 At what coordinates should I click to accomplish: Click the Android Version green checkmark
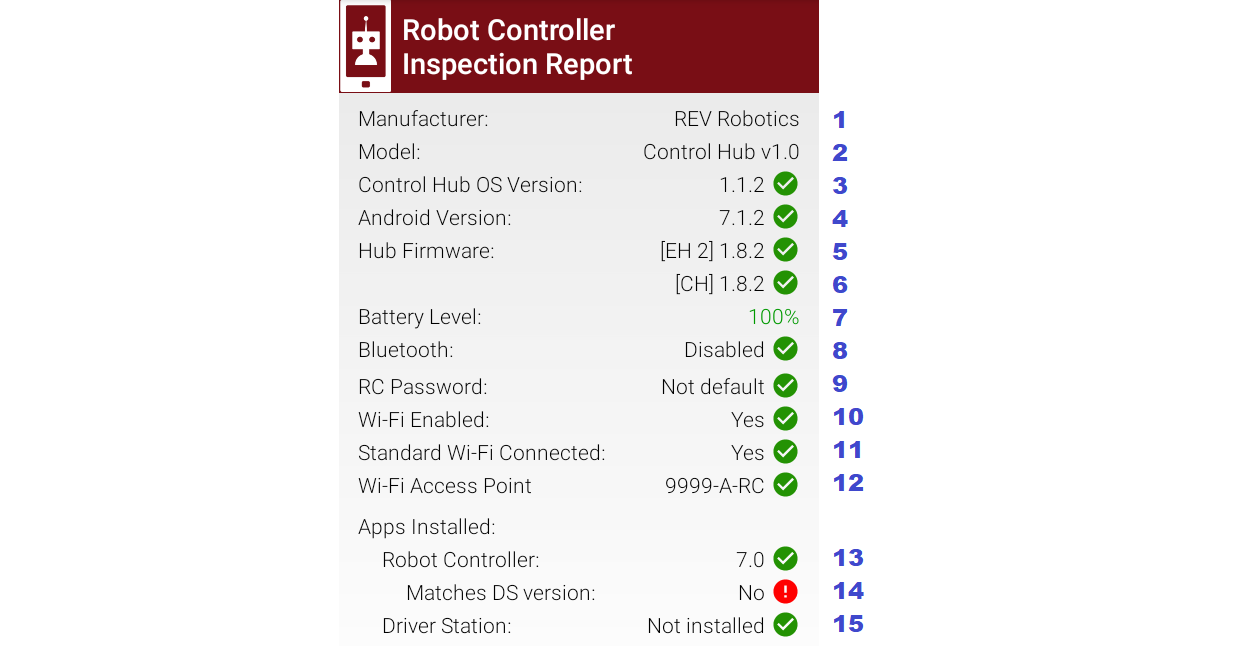tap(785, 217)
